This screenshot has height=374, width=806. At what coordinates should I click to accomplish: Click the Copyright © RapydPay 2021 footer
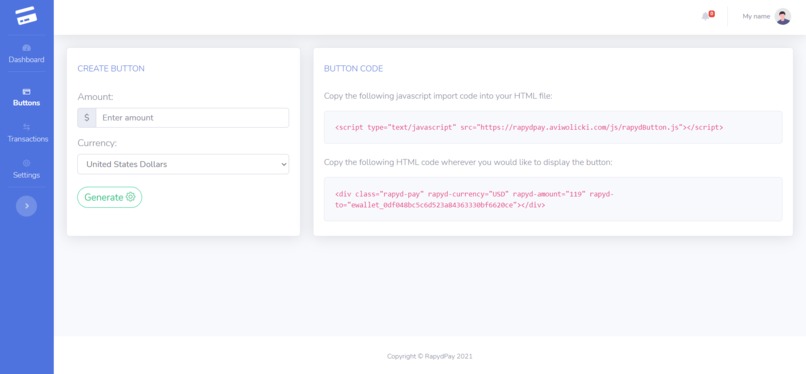(x=430, y=356)
